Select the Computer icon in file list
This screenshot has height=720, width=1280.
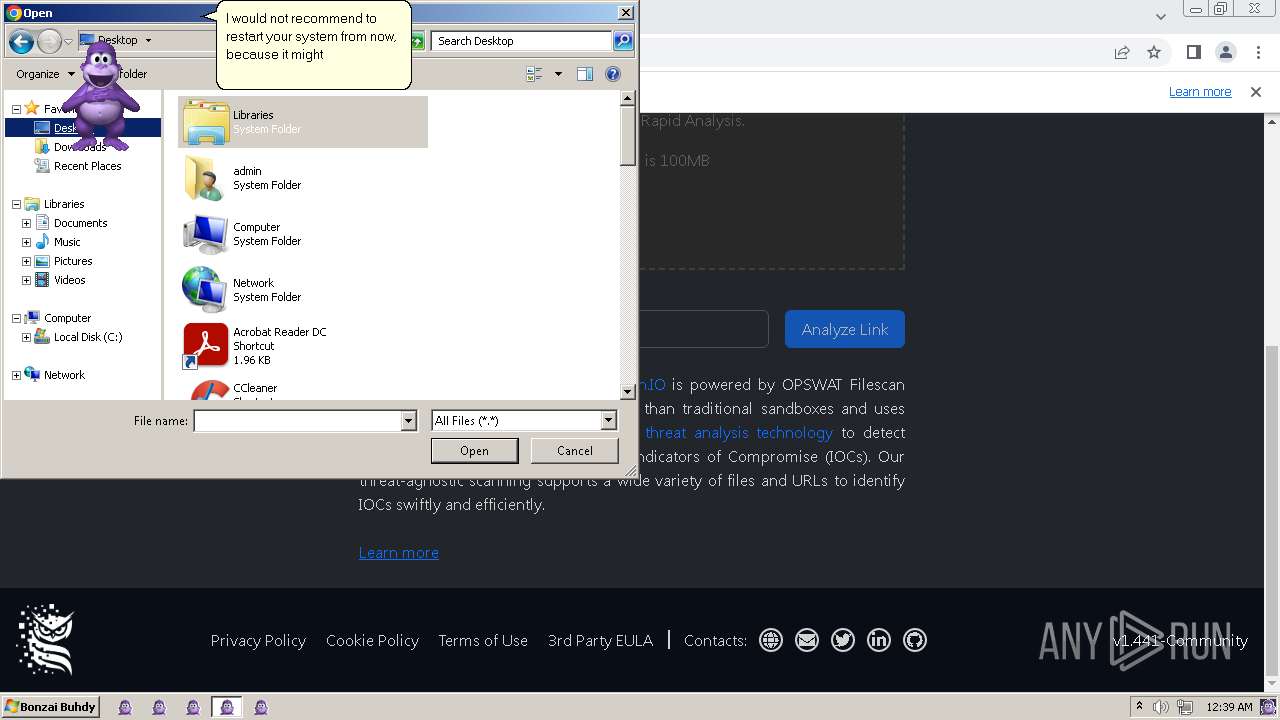point(206,234)
